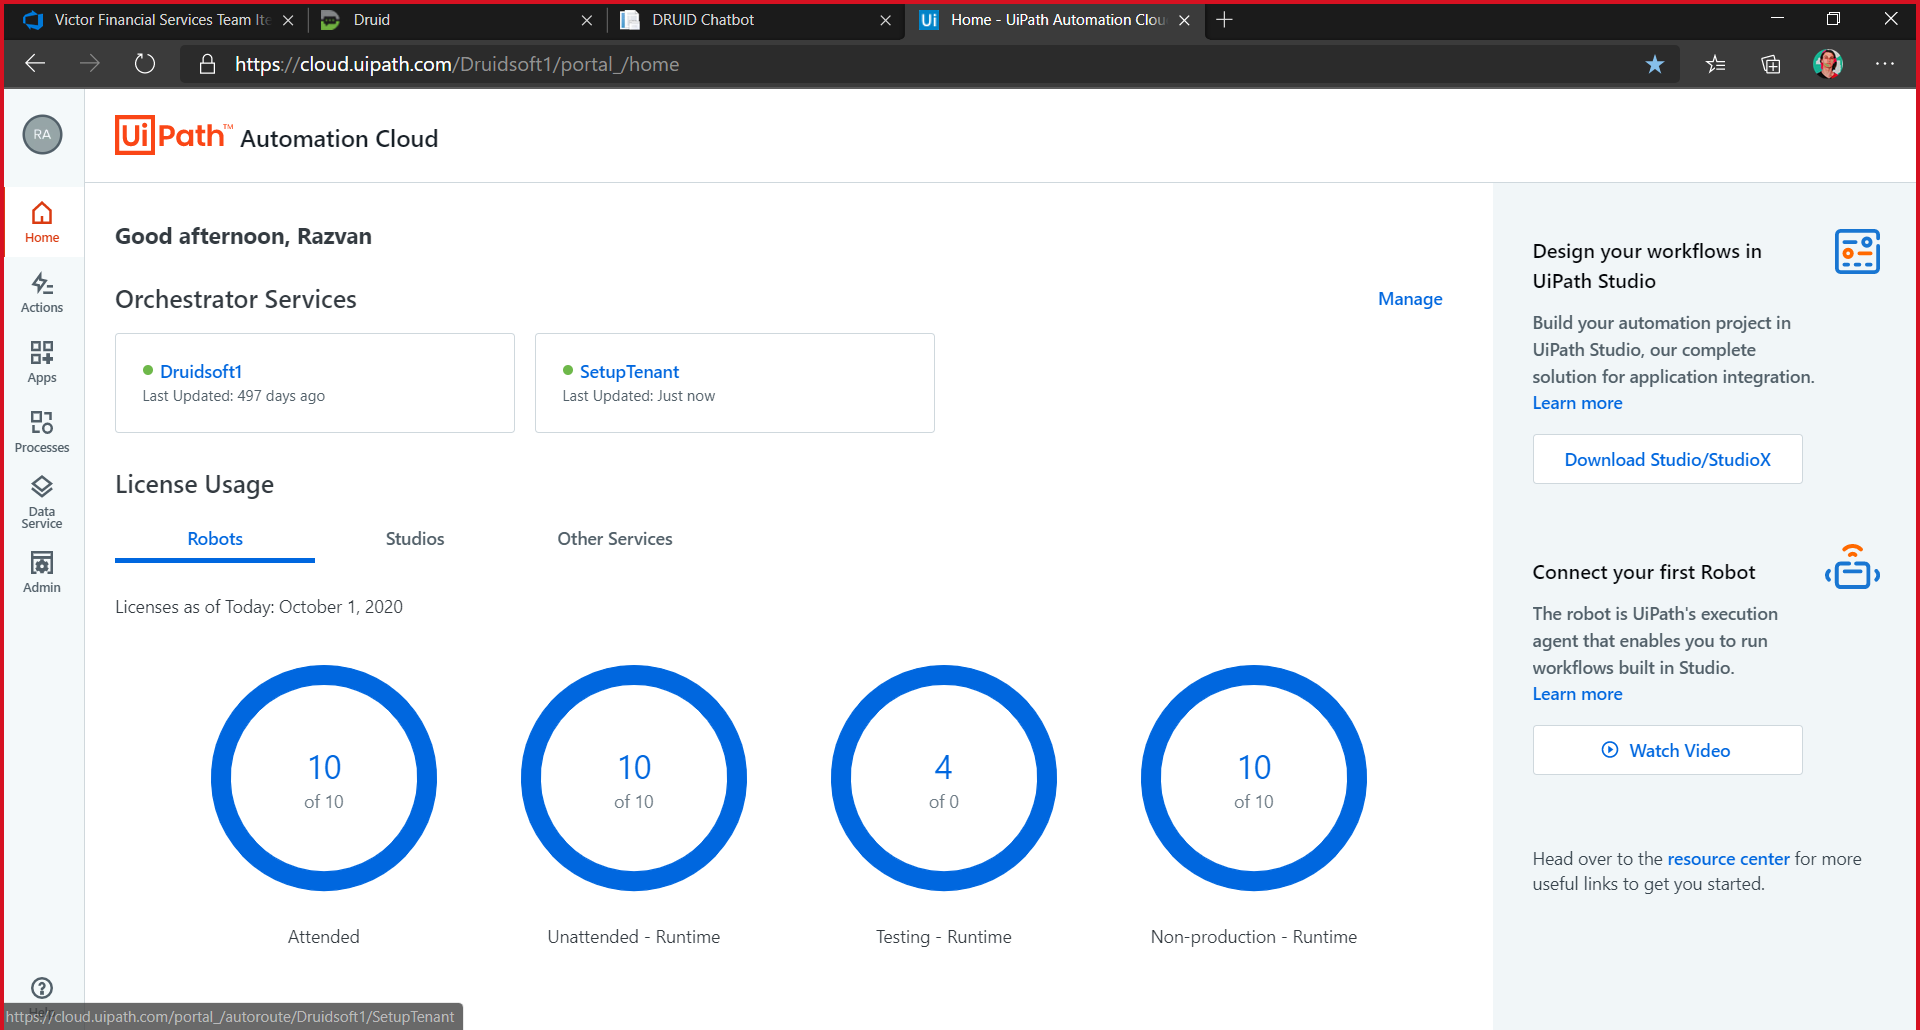
Task: Open the resource center link
Action: pos(1728,859)
